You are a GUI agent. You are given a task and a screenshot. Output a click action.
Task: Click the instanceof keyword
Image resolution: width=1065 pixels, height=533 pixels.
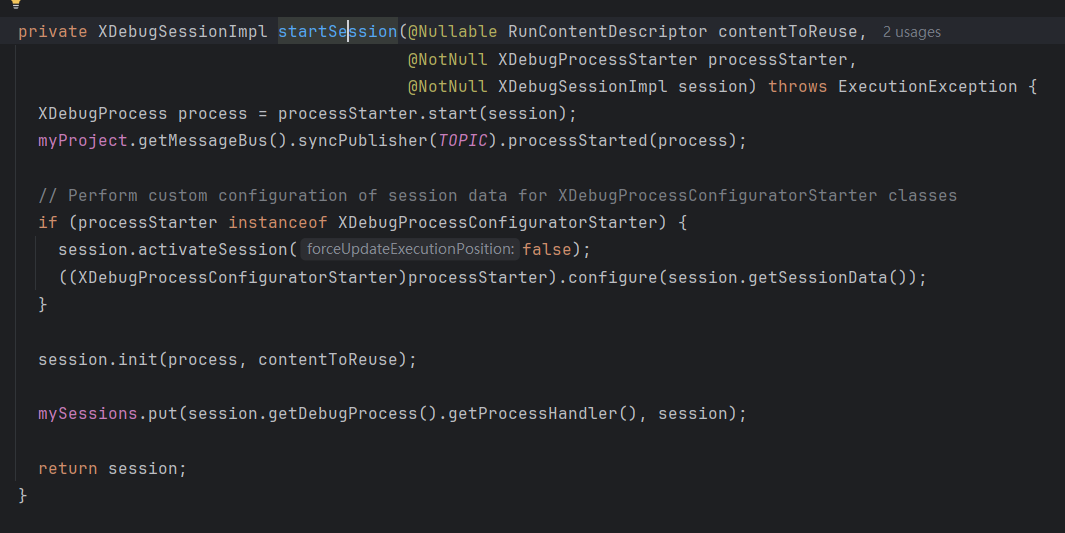pos(278,223)
